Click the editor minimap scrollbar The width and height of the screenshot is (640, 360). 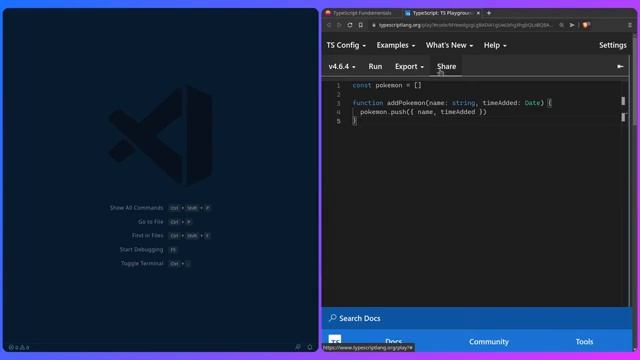point(623,109)
